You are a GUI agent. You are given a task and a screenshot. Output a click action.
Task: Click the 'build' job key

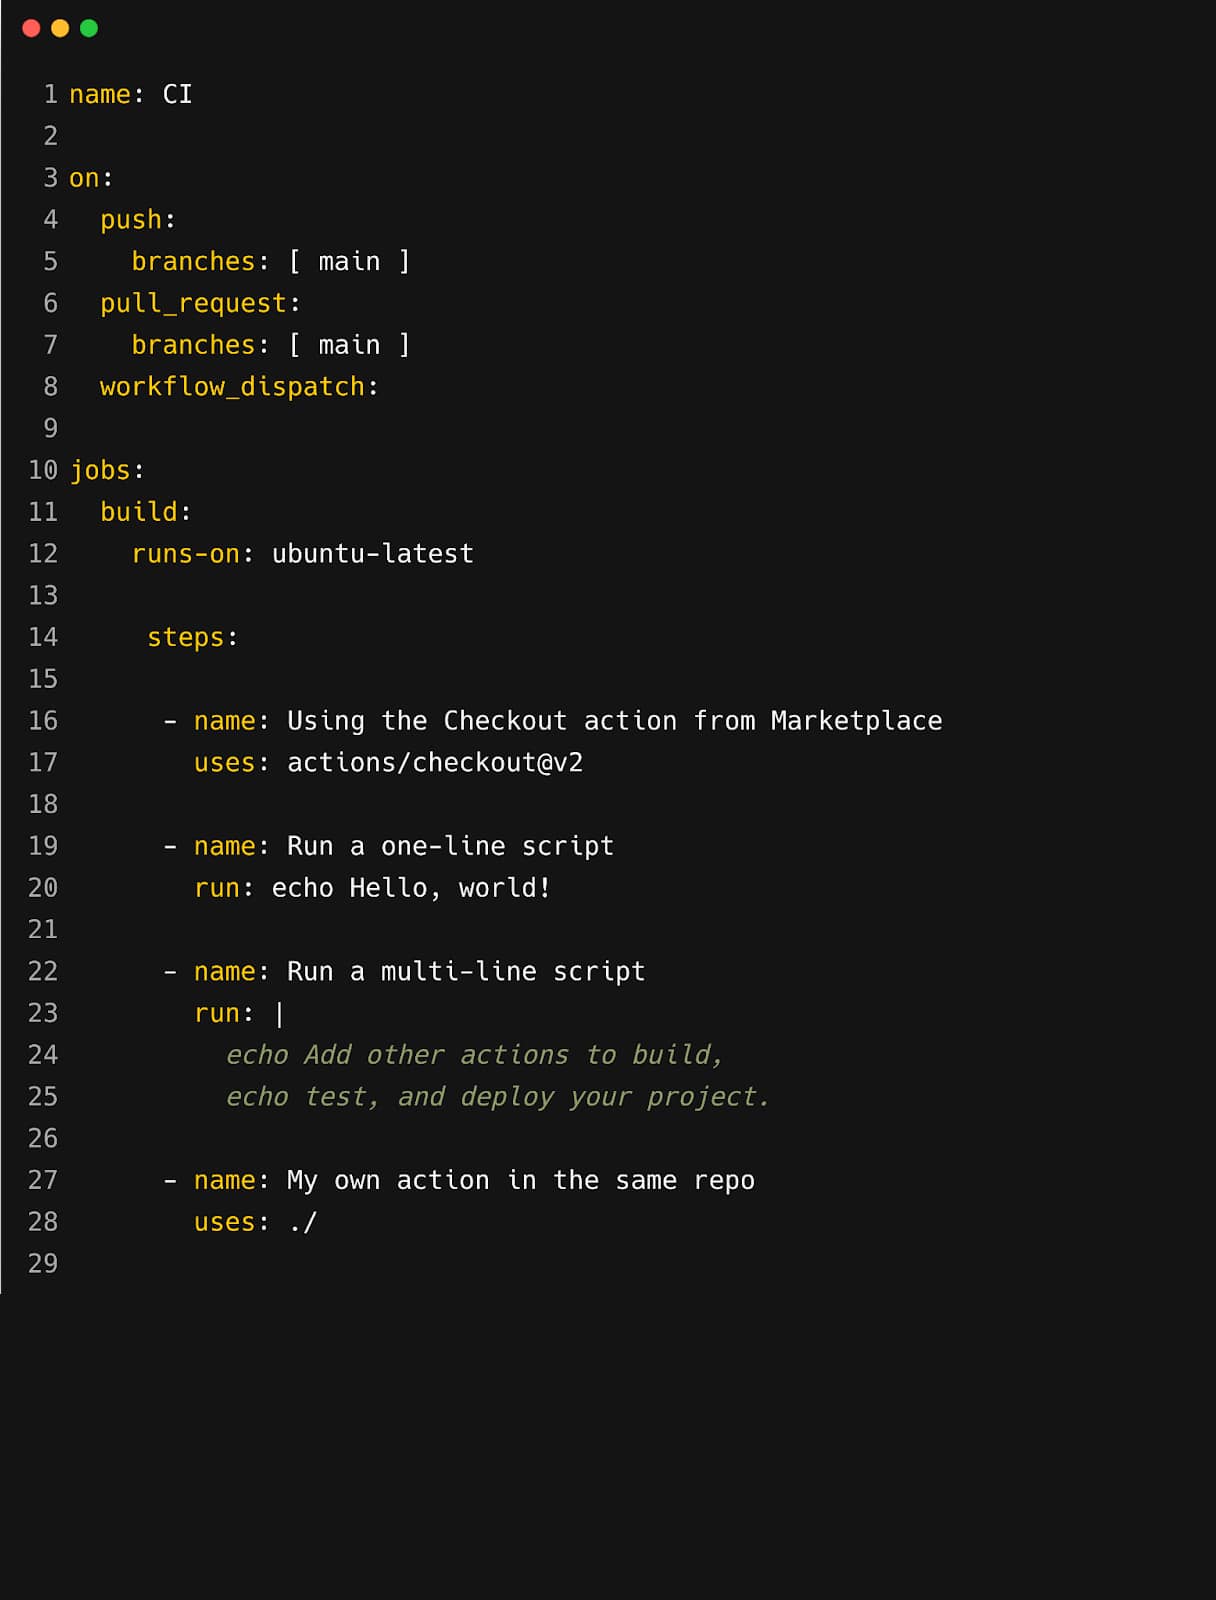(x=138, y=512)
